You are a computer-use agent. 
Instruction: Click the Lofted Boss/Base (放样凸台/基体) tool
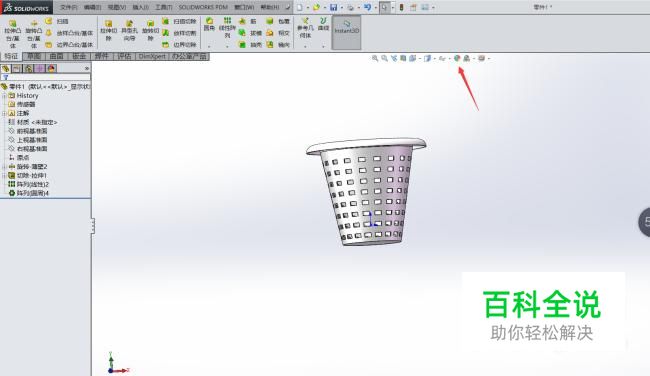click(x=69, y=33)
